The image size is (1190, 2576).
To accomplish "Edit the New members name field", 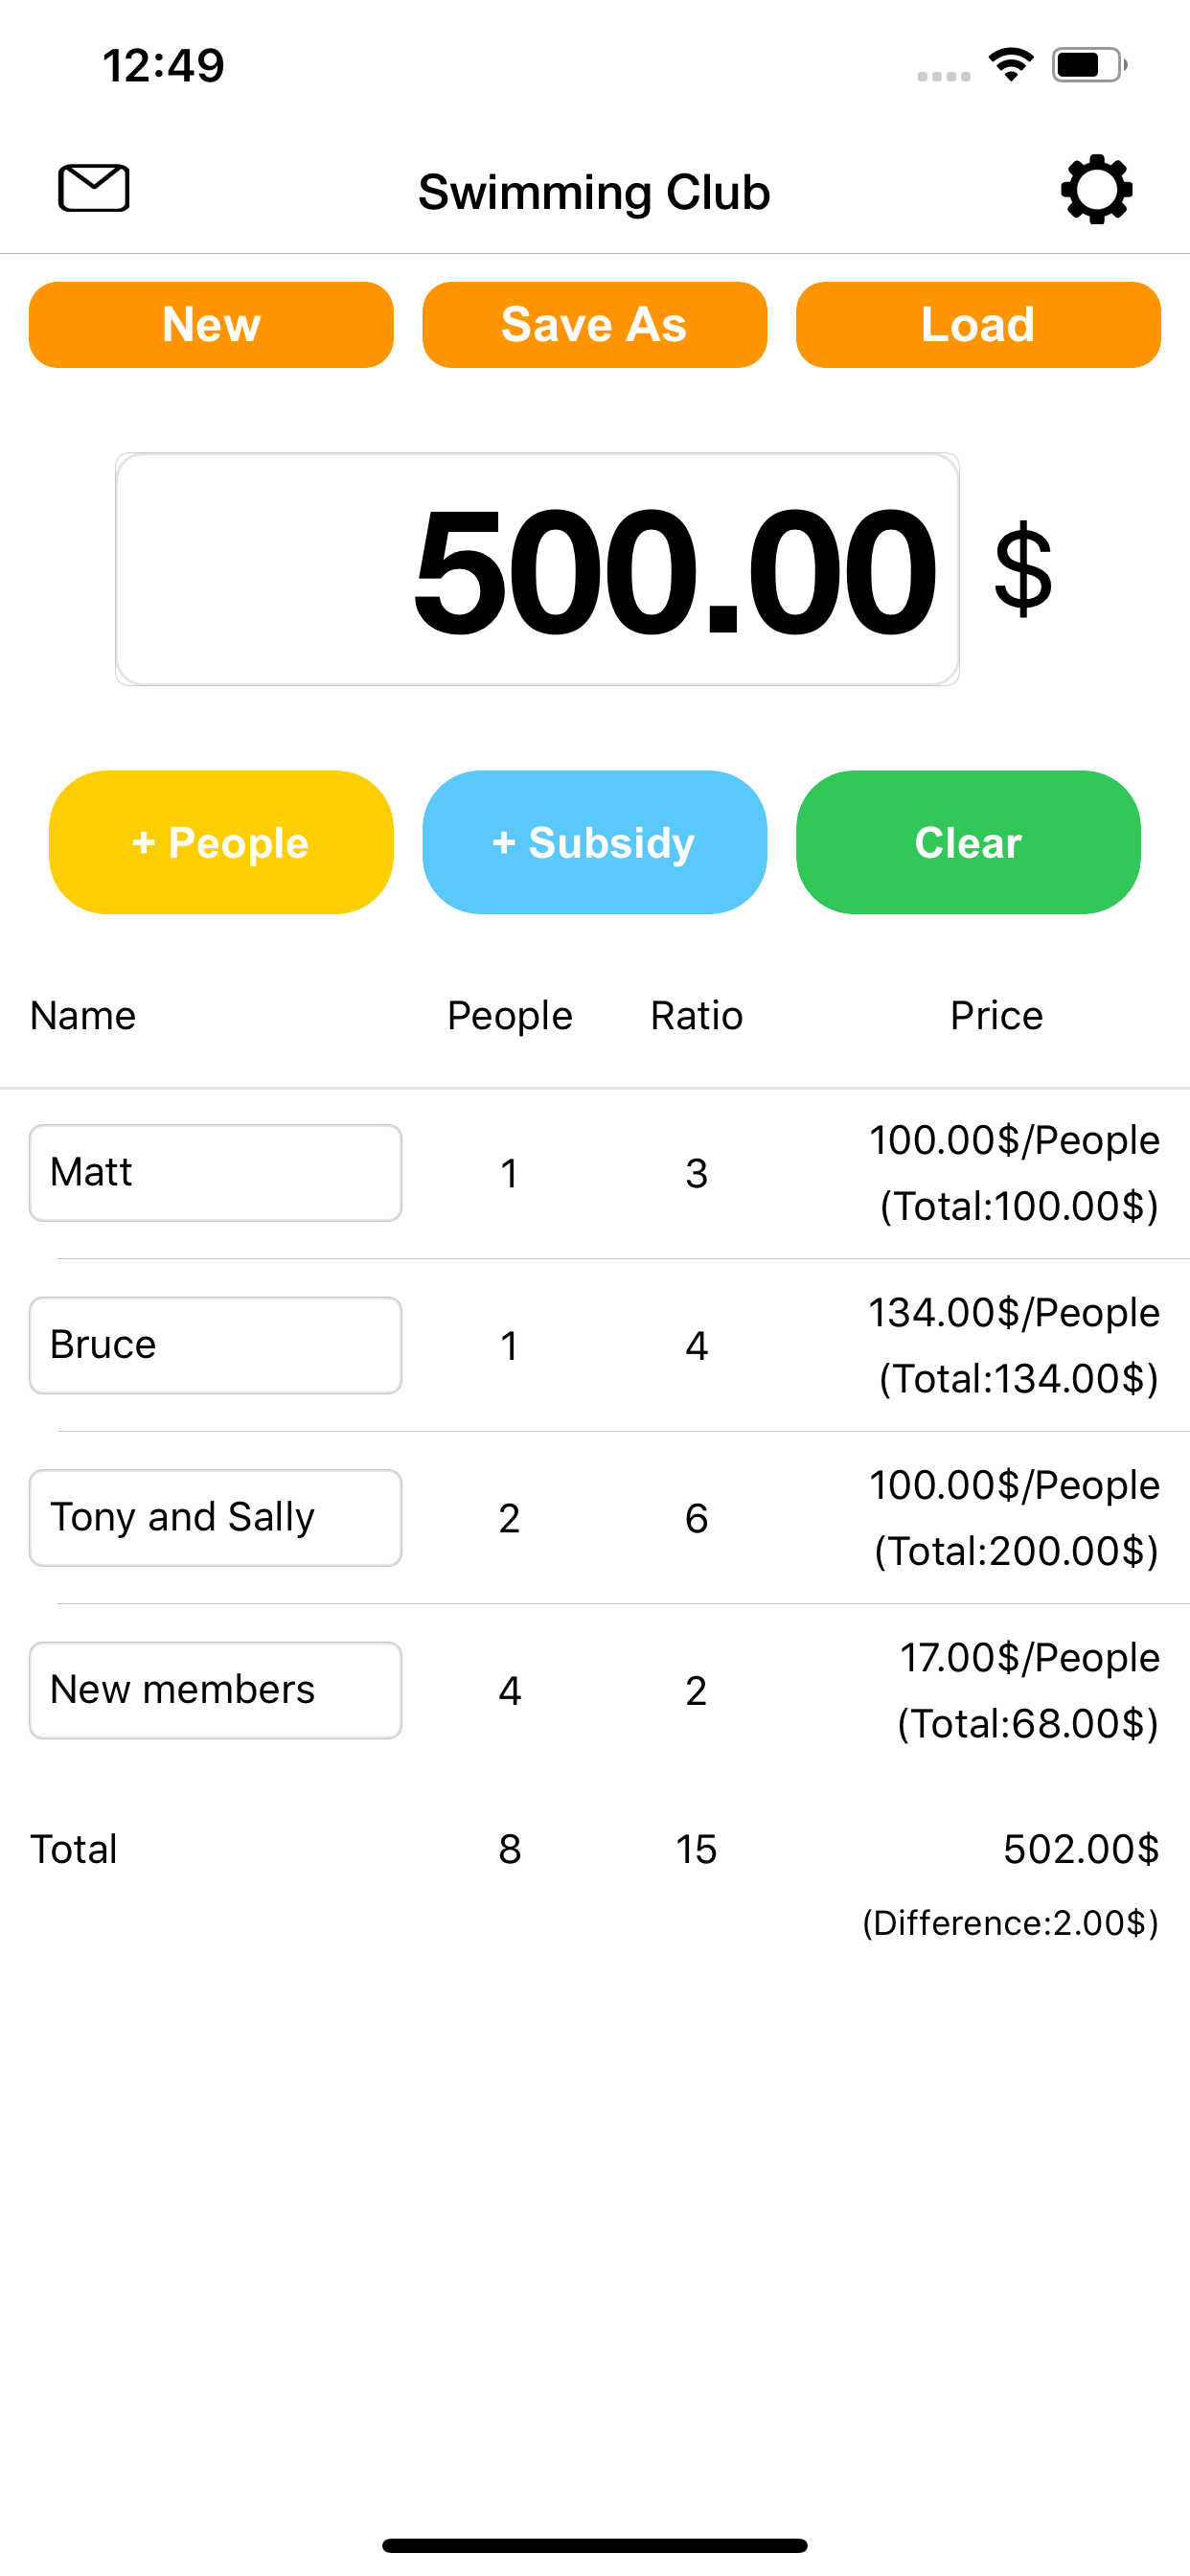I will click(215, 1690).
